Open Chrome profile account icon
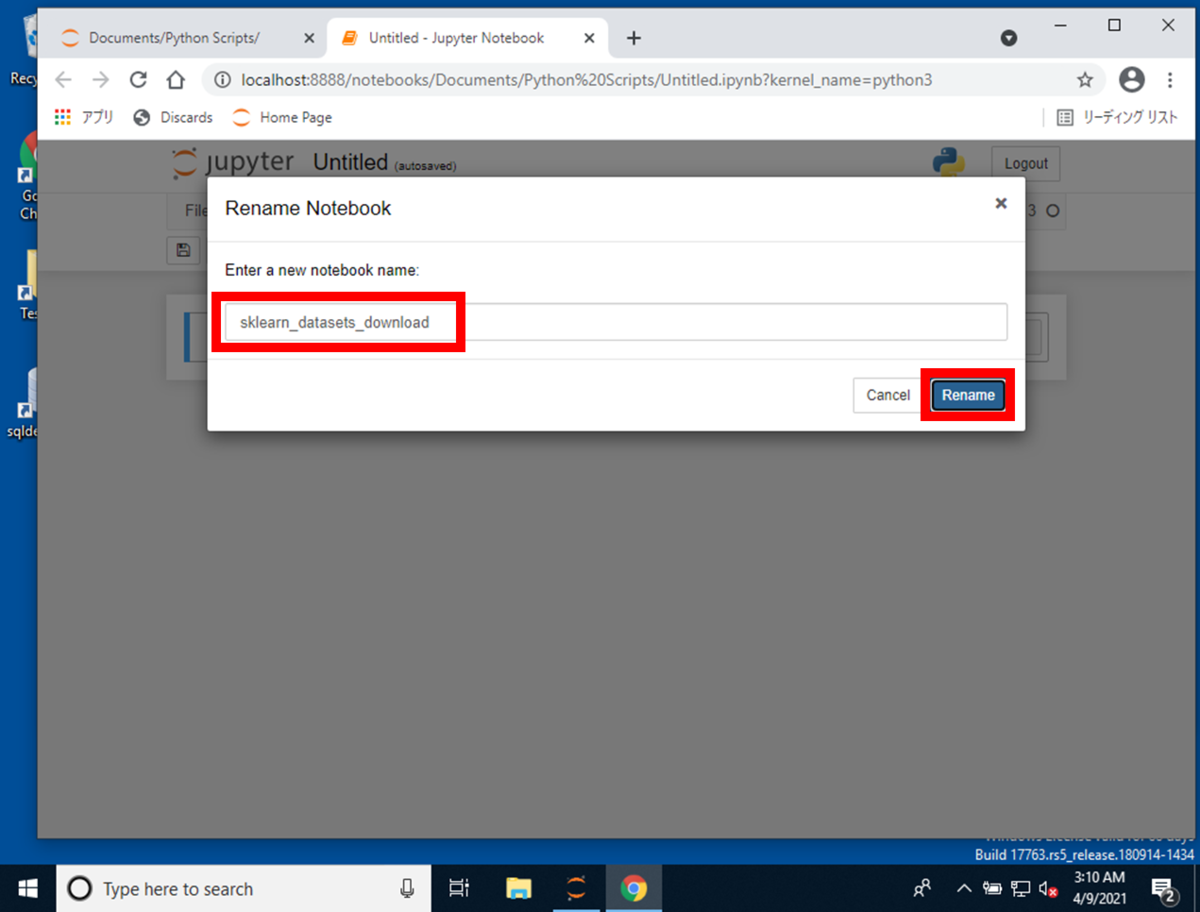The width and height of the screenshot is (1200, 912). click(x=1132, y=80)
